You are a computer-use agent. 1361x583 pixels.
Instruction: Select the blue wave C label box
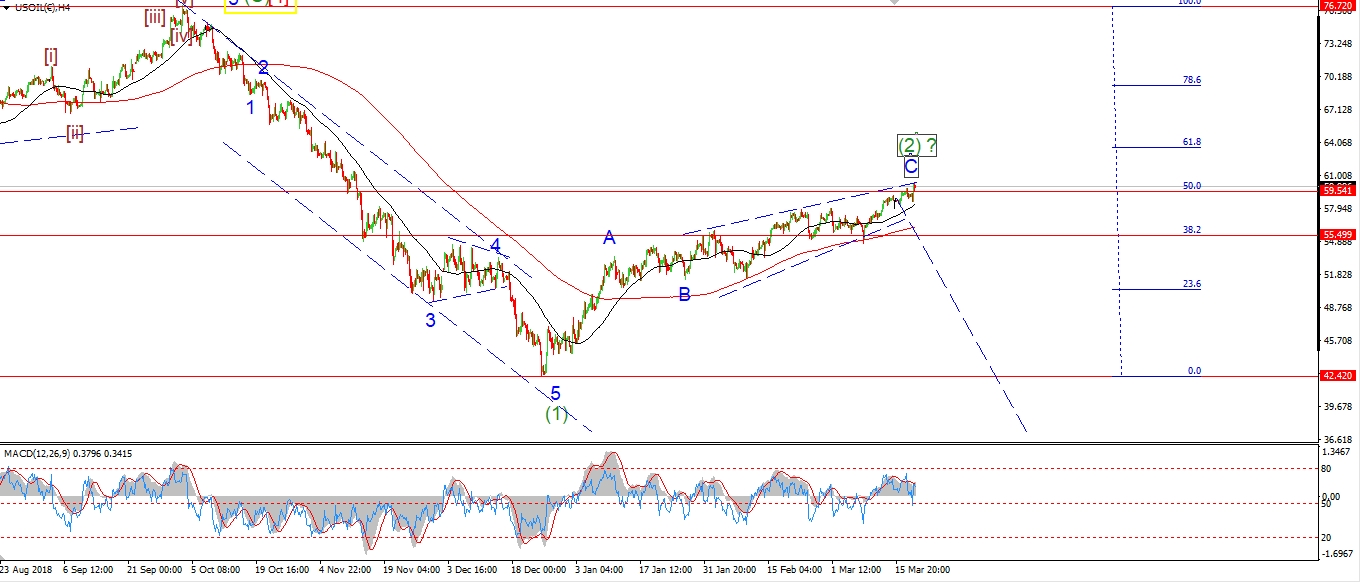point(911,168)
